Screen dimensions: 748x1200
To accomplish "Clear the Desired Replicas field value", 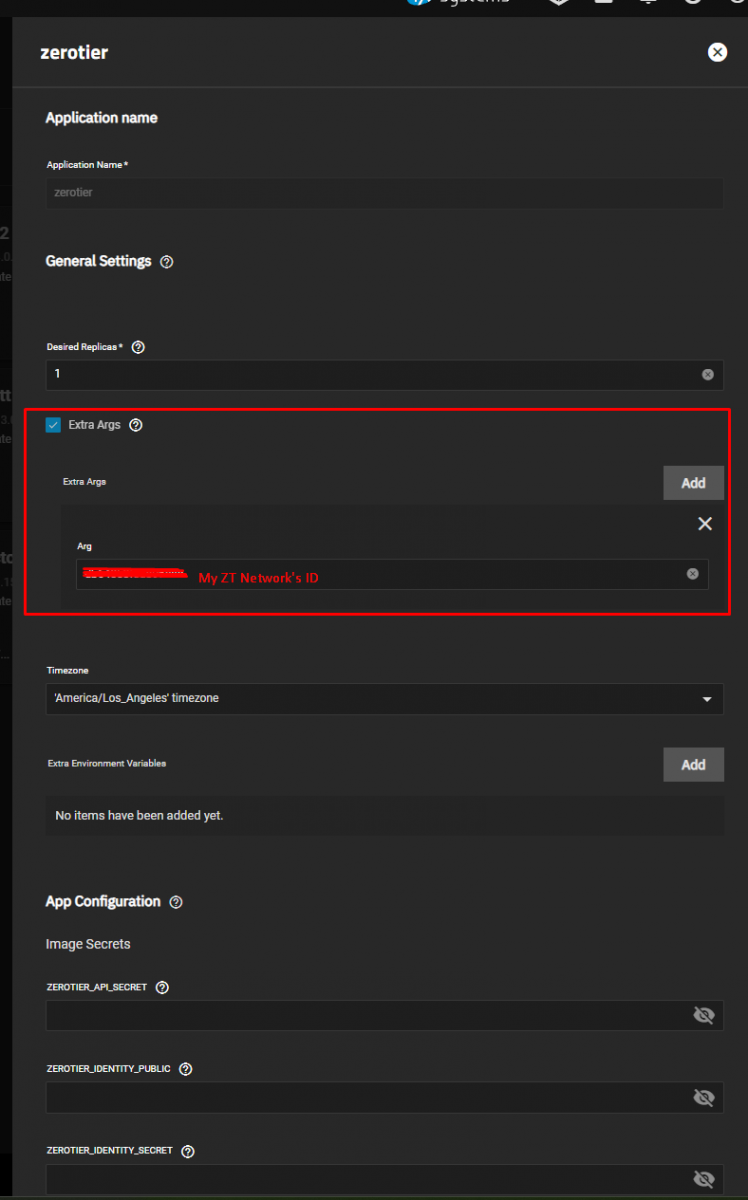I will (x=708, y=374).
